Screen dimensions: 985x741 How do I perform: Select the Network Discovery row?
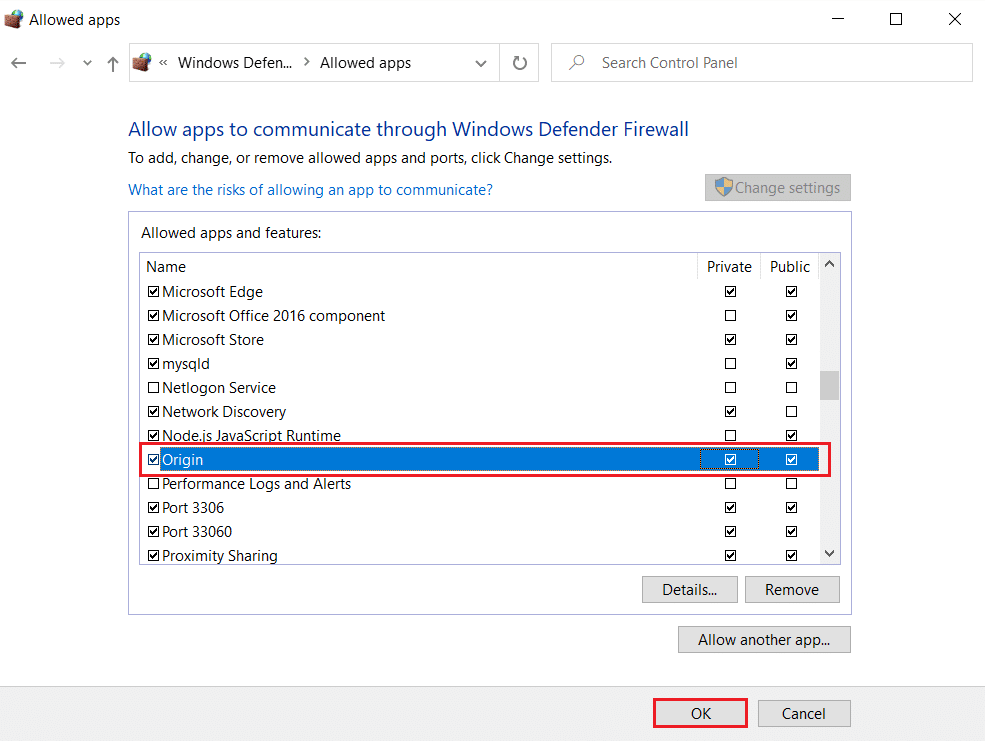479,411
